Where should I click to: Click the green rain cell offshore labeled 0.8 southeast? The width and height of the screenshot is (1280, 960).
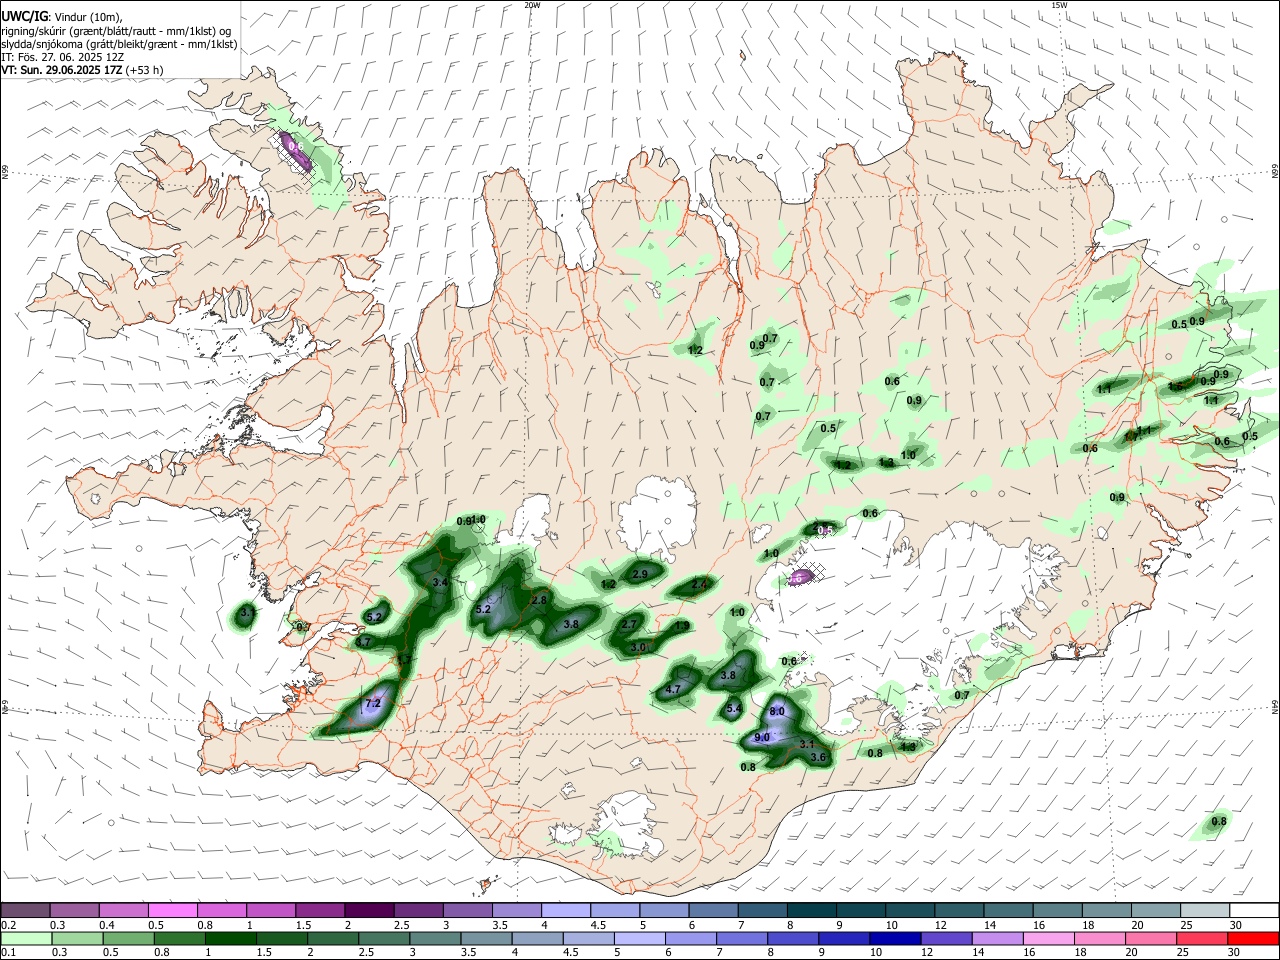click(x=1215, y=823)
